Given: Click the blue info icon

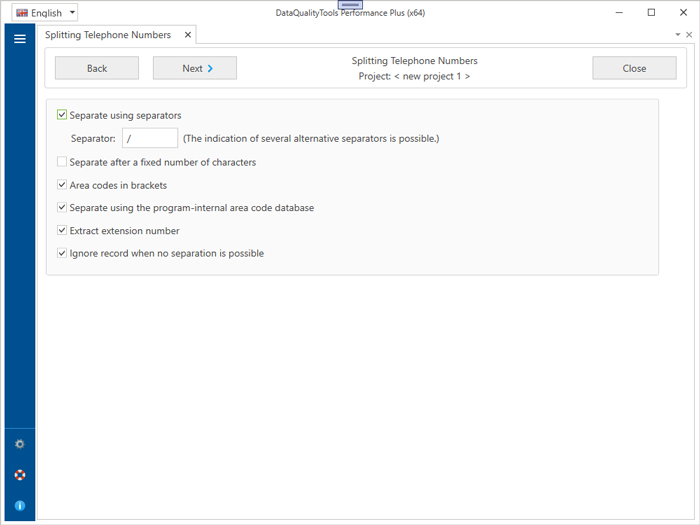Looking at the screenshot, I should pos(19,506).
